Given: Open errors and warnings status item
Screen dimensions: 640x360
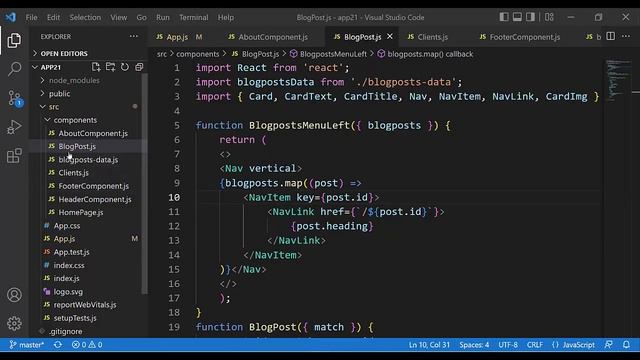Looking at the screenshot, I should tap(87, 345).
